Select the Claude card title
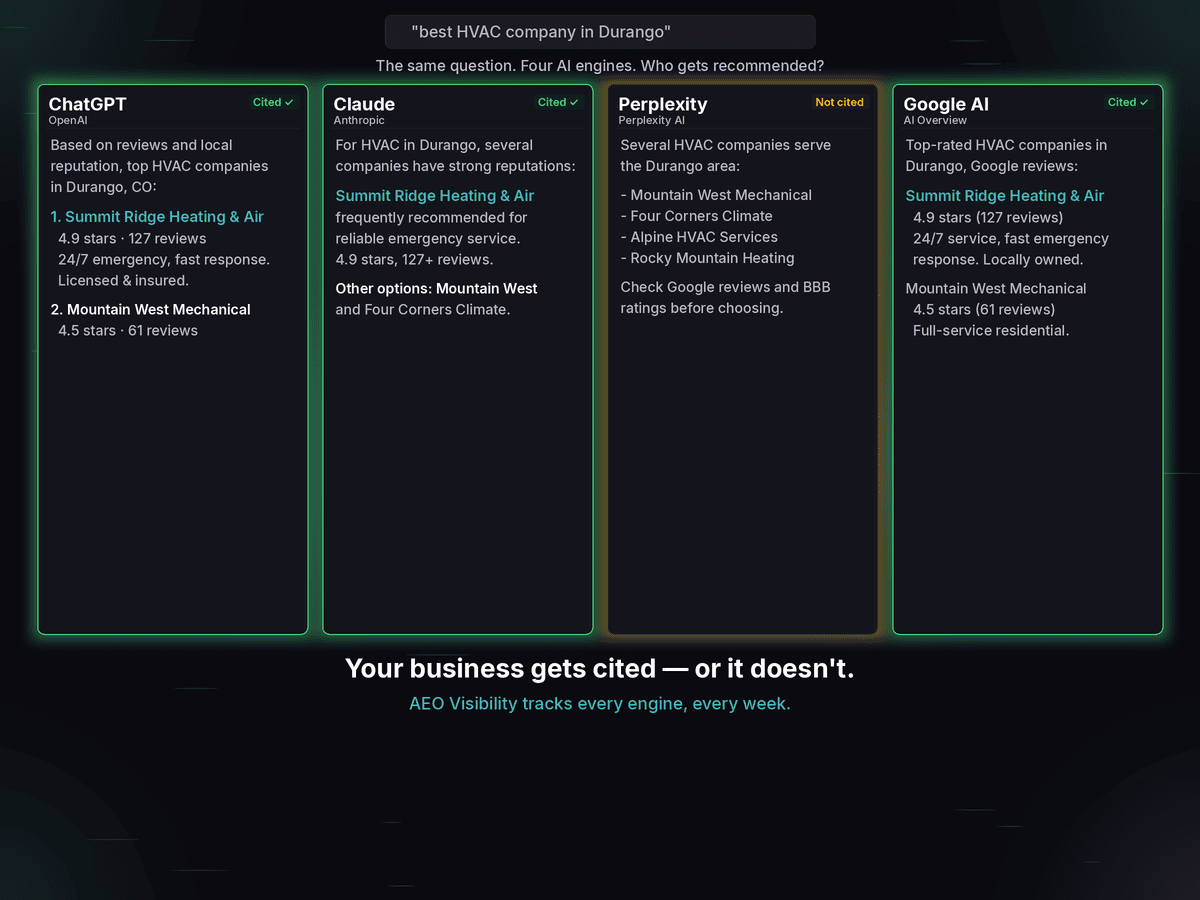This screenshot has width=1200, height=900. point(364,104)
